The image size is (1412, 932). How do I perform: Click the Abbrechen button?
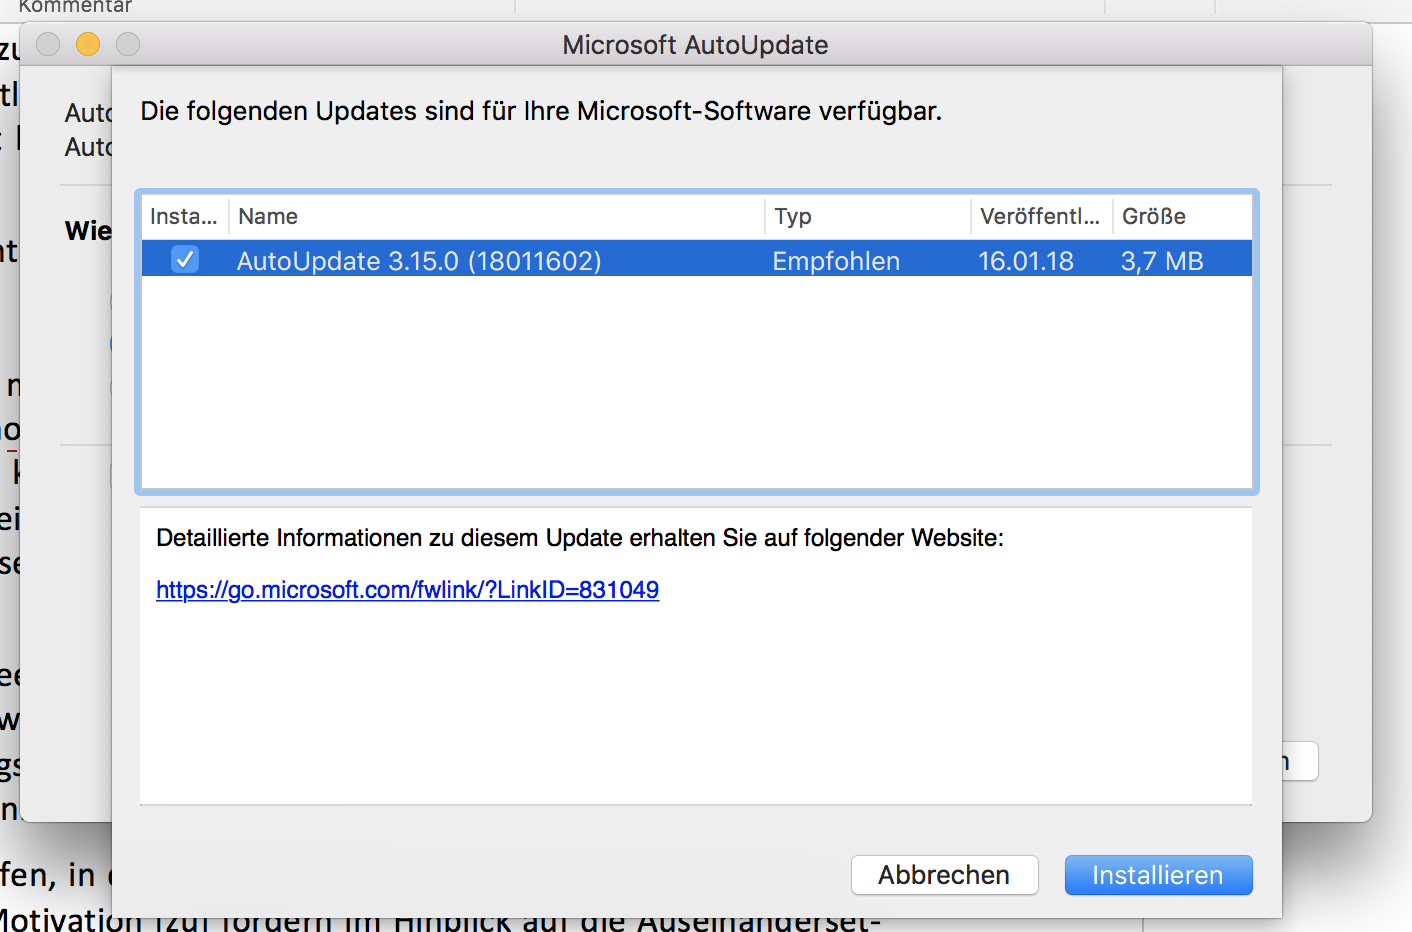(x=944, y=875)
